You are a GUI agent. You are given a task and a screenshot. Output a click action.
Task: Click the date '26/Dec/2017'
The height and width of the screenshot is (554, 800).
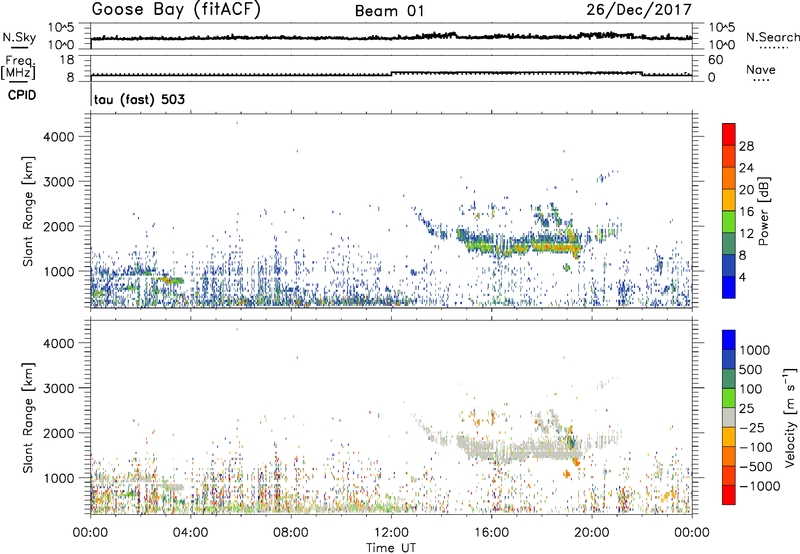(x=639, y=10)
